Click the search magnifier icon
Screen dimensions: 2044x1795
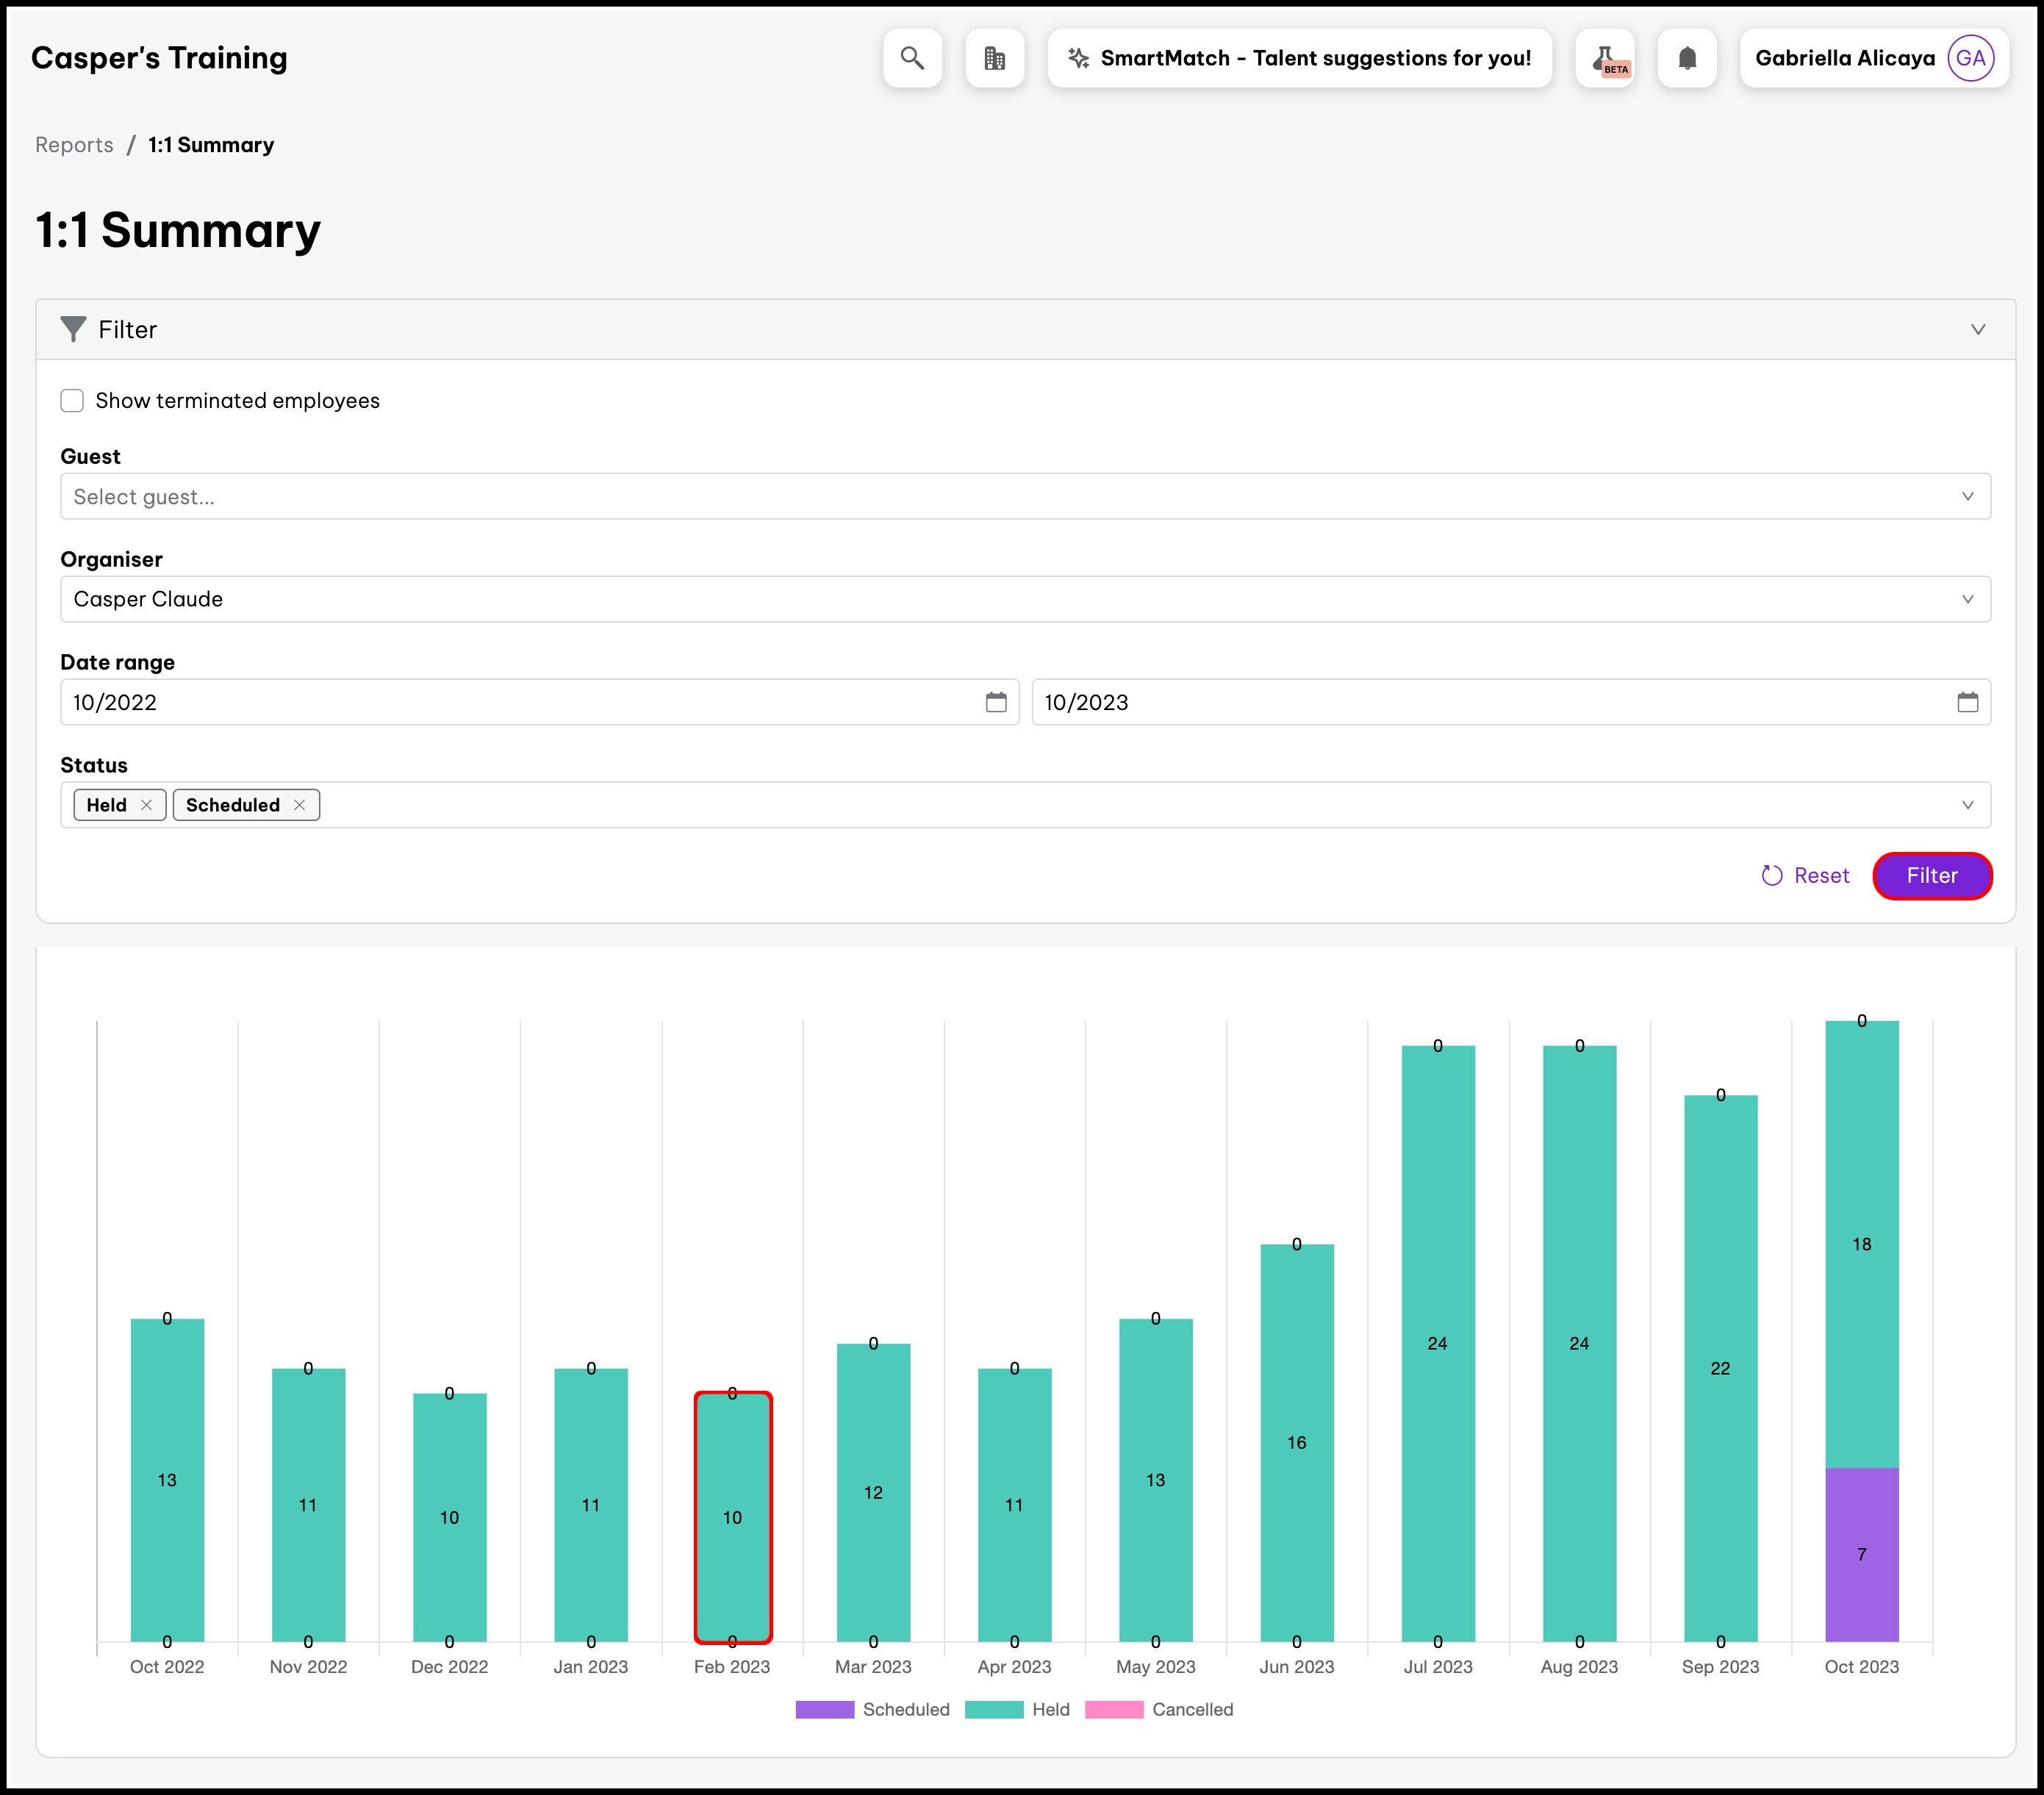(911, 58)
